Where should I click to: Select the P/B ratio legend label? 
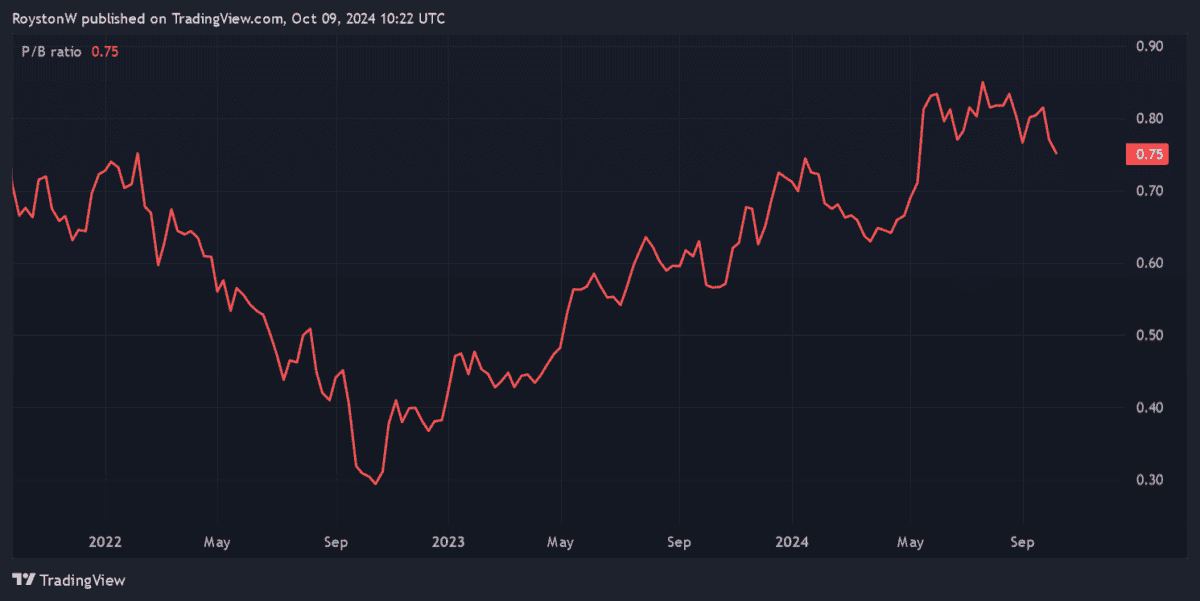pos(53,52)
